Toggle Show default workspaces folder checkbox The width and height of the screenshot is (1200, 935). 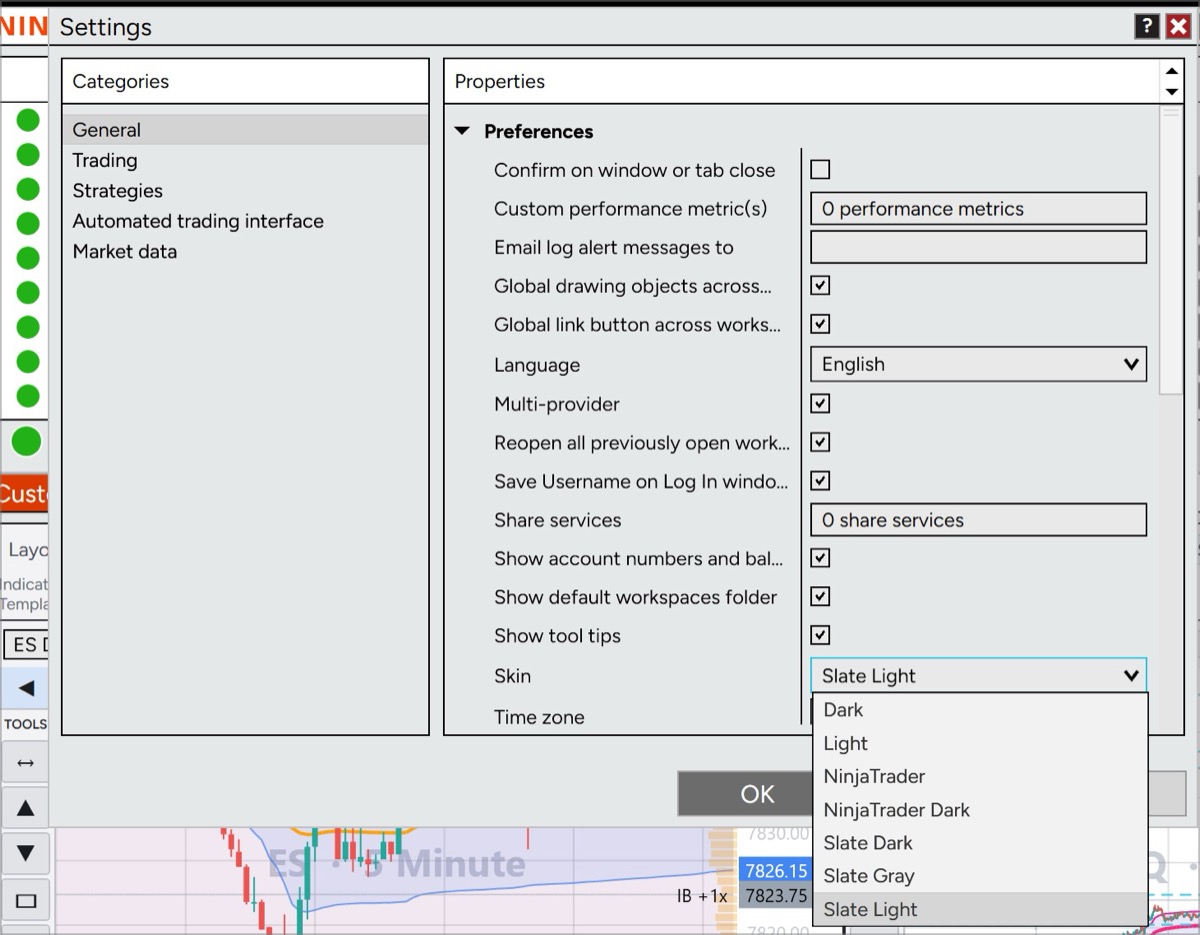[820, 597]
